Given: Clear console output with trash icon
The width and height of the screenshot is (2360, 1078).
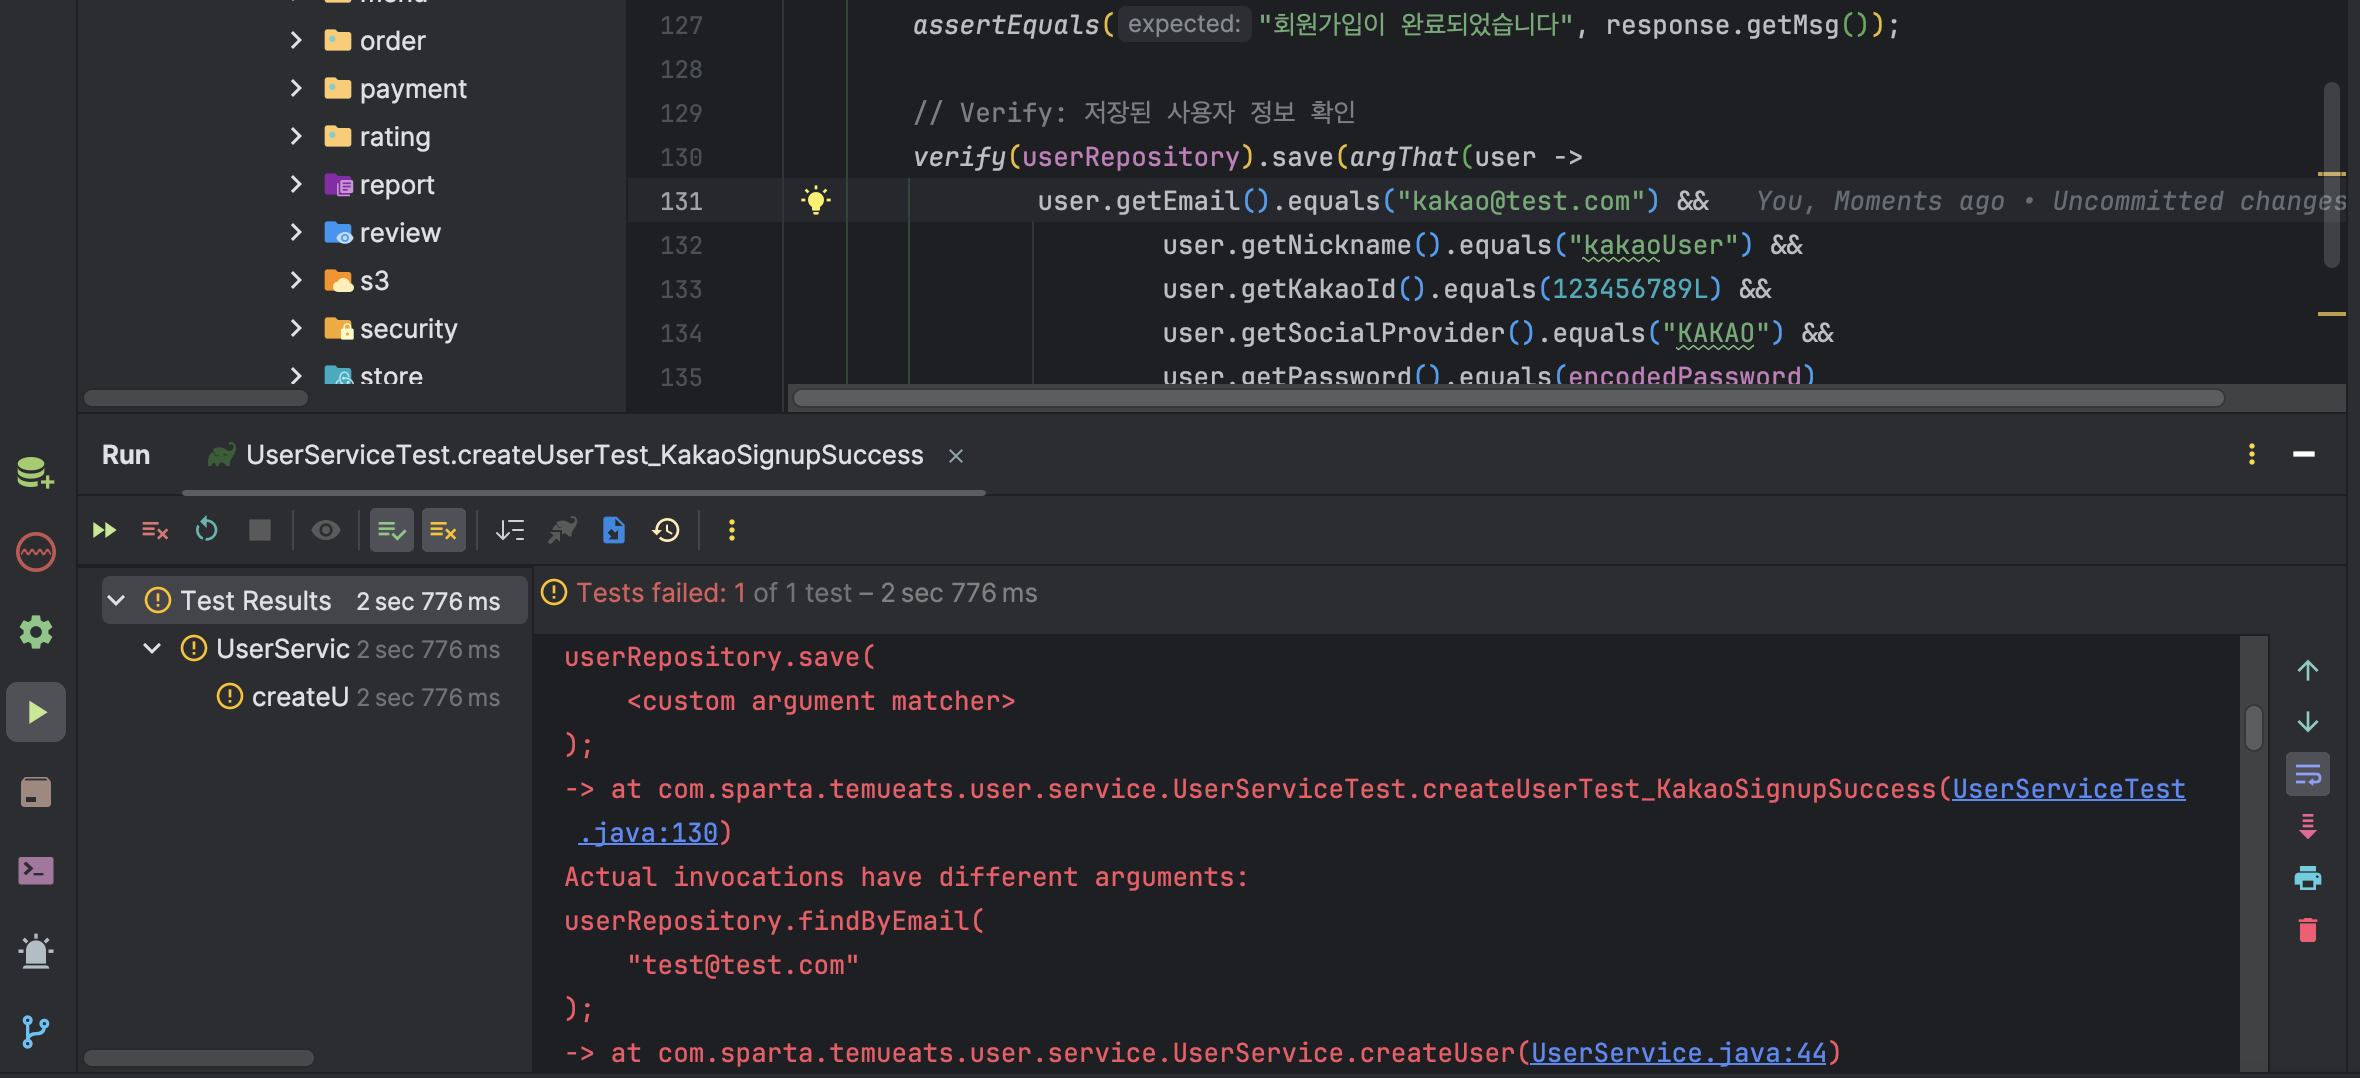Looking at the screenshot, I should (2308, 930).
